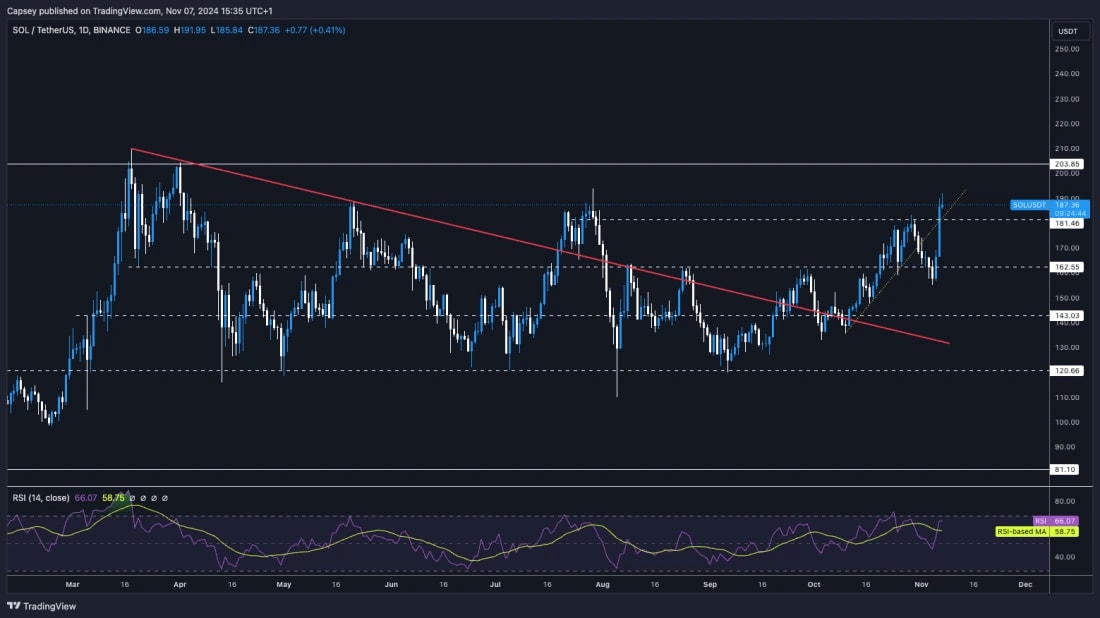Click the 143.03 price level label
Viewport: 1100px width, 618px height.
coord(1065,314)
